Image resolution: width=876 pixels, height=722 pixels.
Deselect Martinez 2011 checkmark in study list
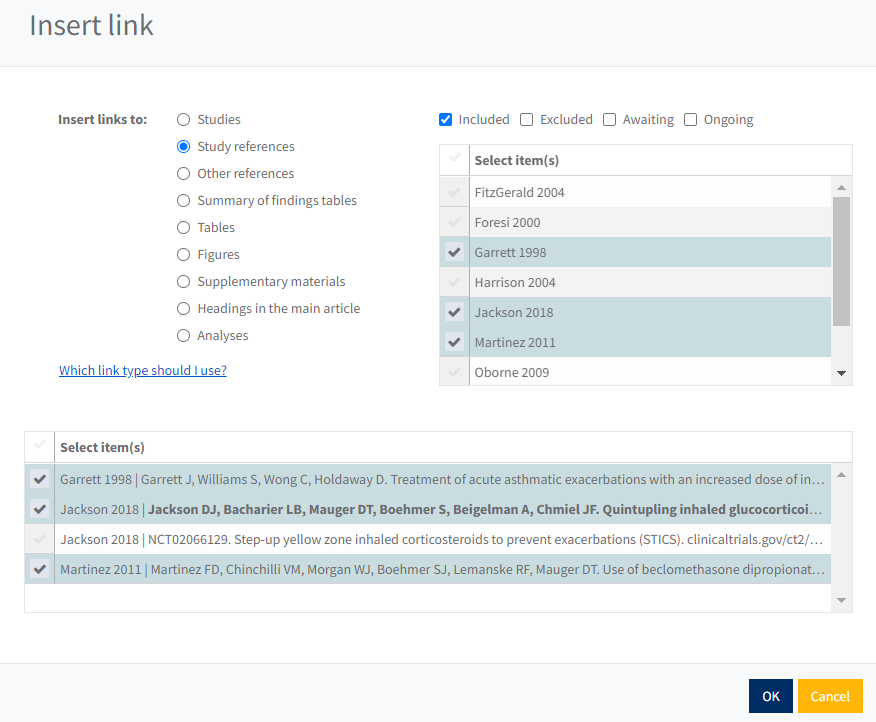pyautogui.click(x=455, y=342)
